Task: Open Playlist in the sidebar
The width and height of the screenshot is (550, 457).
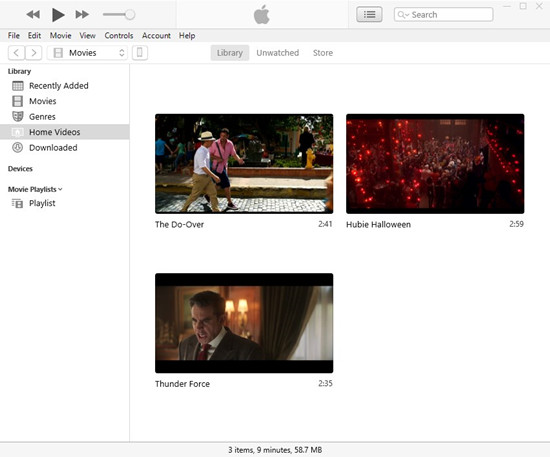Action: click(x=65, y=203)
